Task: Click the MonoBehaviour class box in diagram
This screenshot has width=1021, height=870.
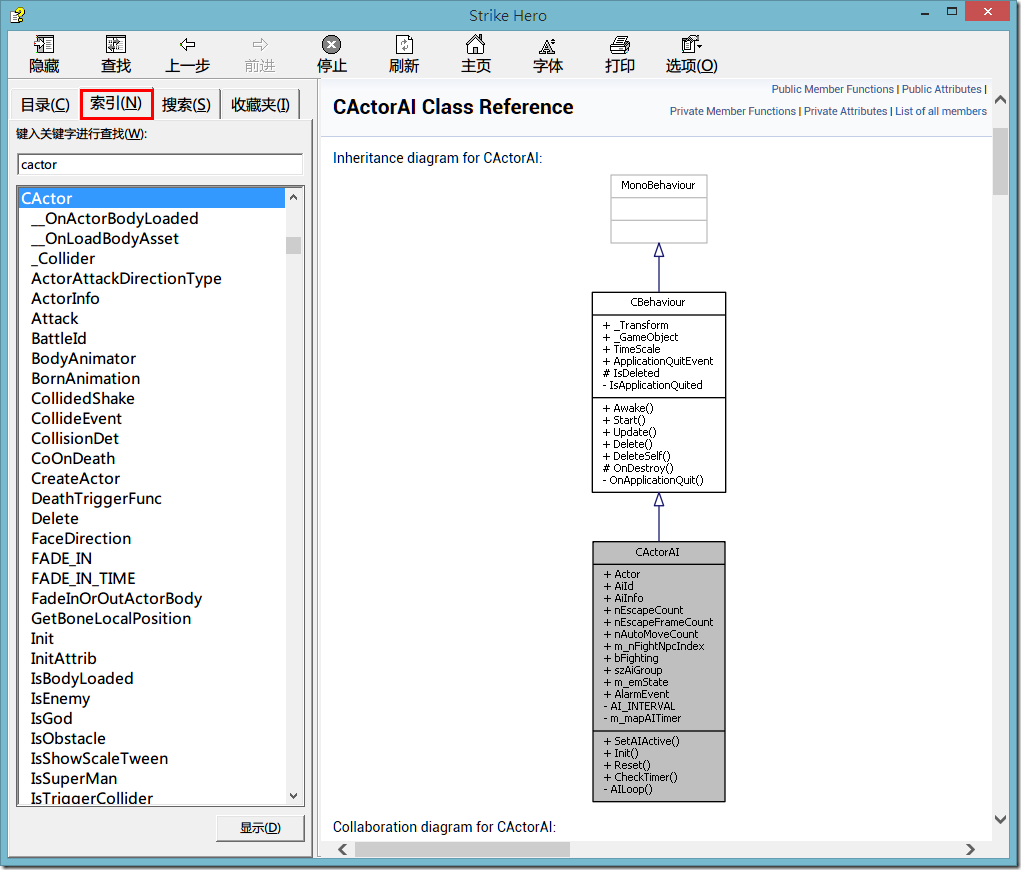Action: coord(658,208)
